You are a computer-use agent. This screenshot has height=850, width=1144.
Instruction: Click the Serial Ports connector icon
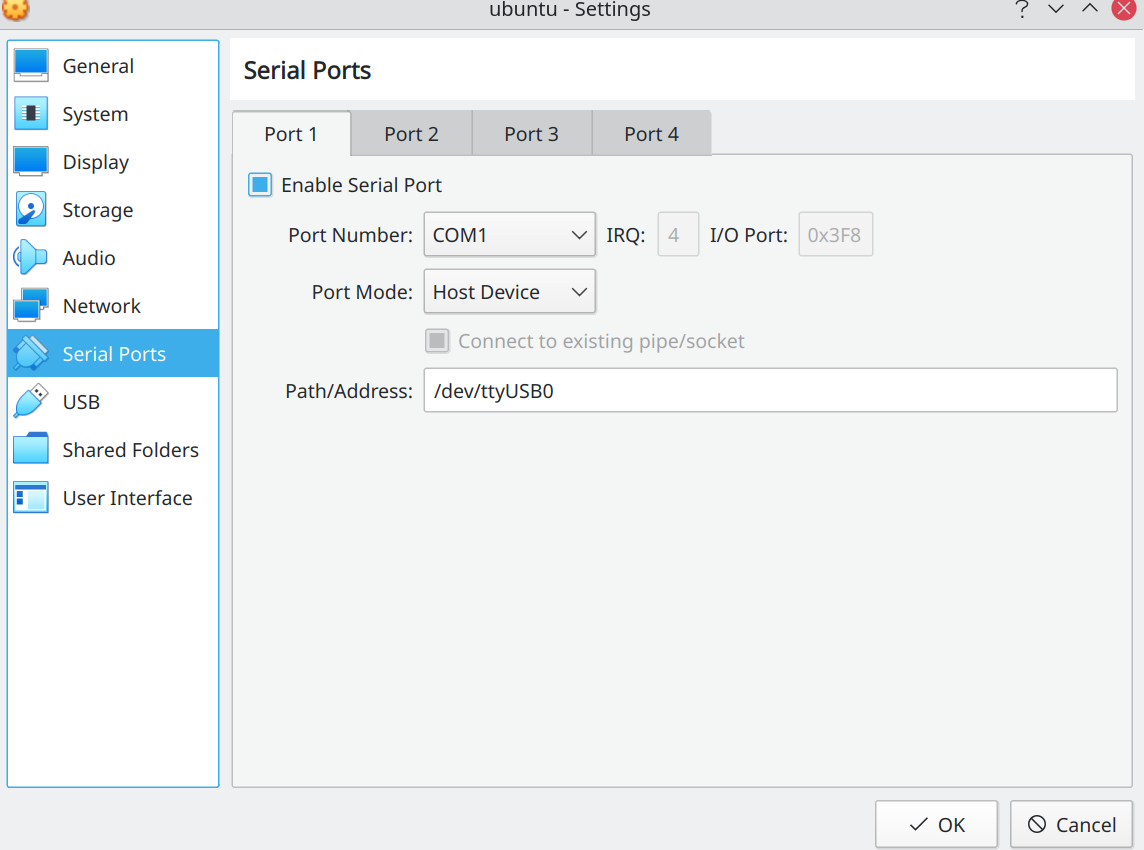pos(31,354)
